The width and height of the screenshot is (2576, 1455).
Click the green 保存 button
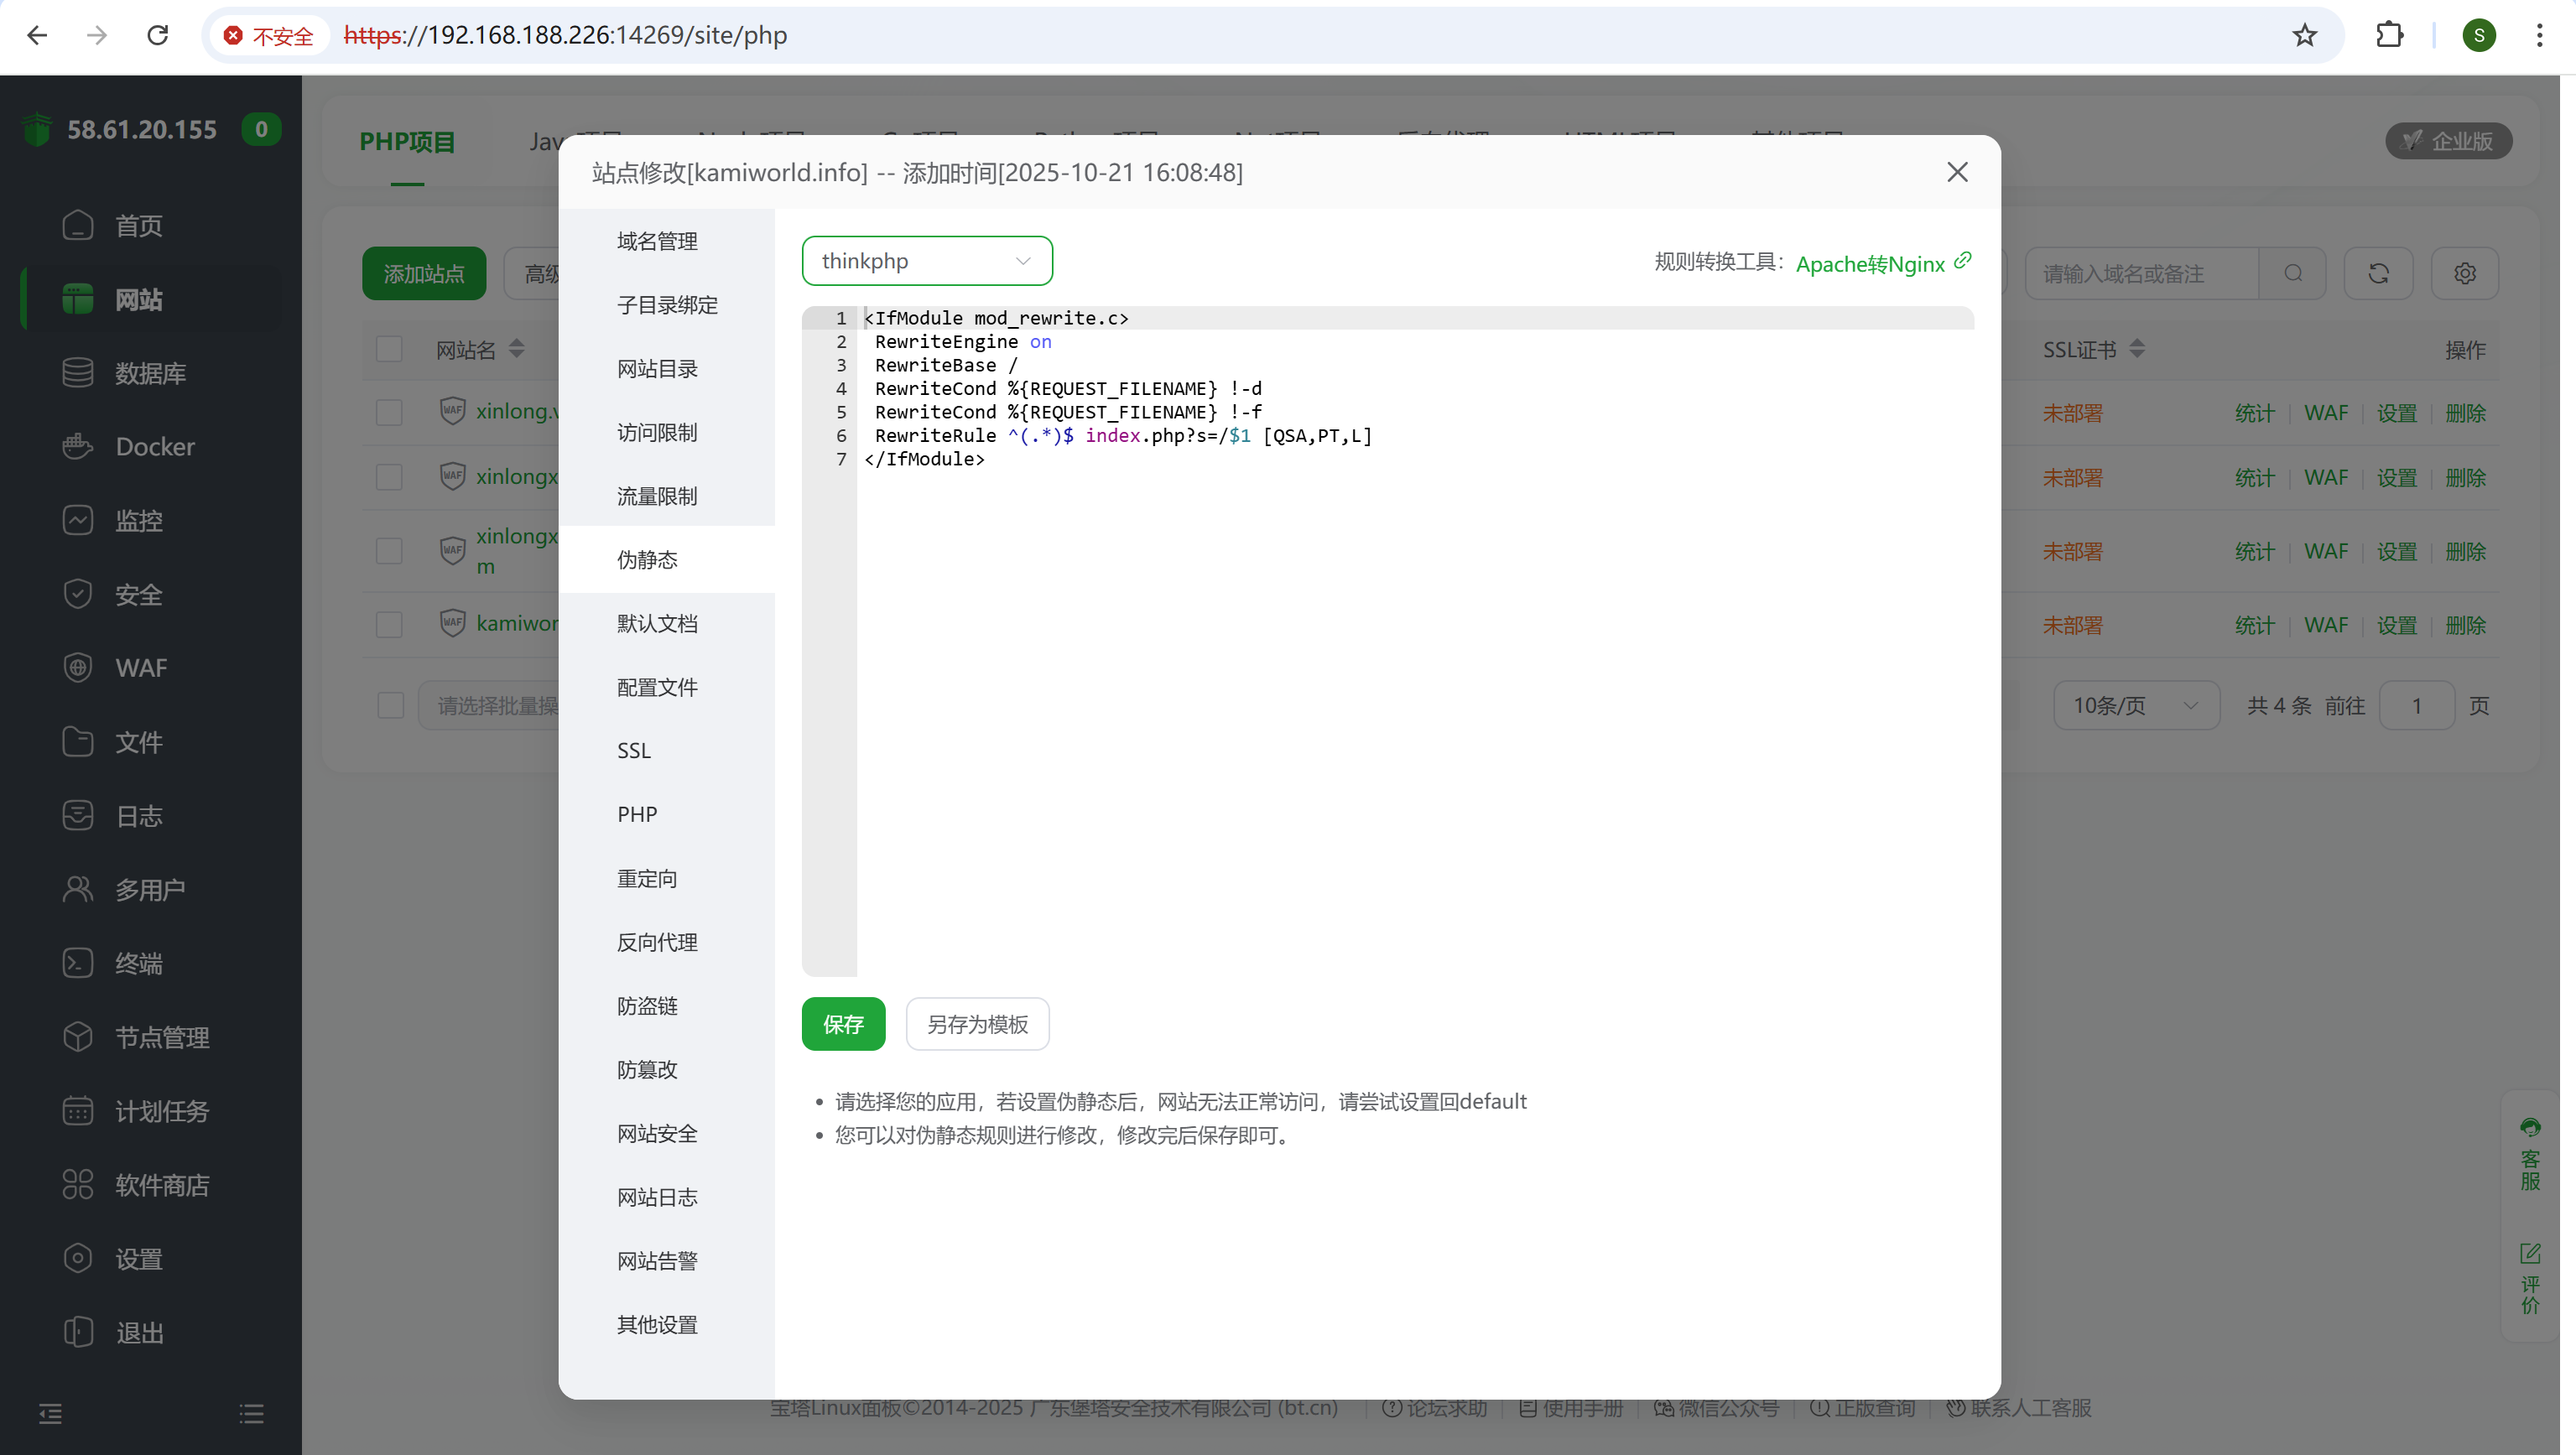click(x=843, y=1023)
